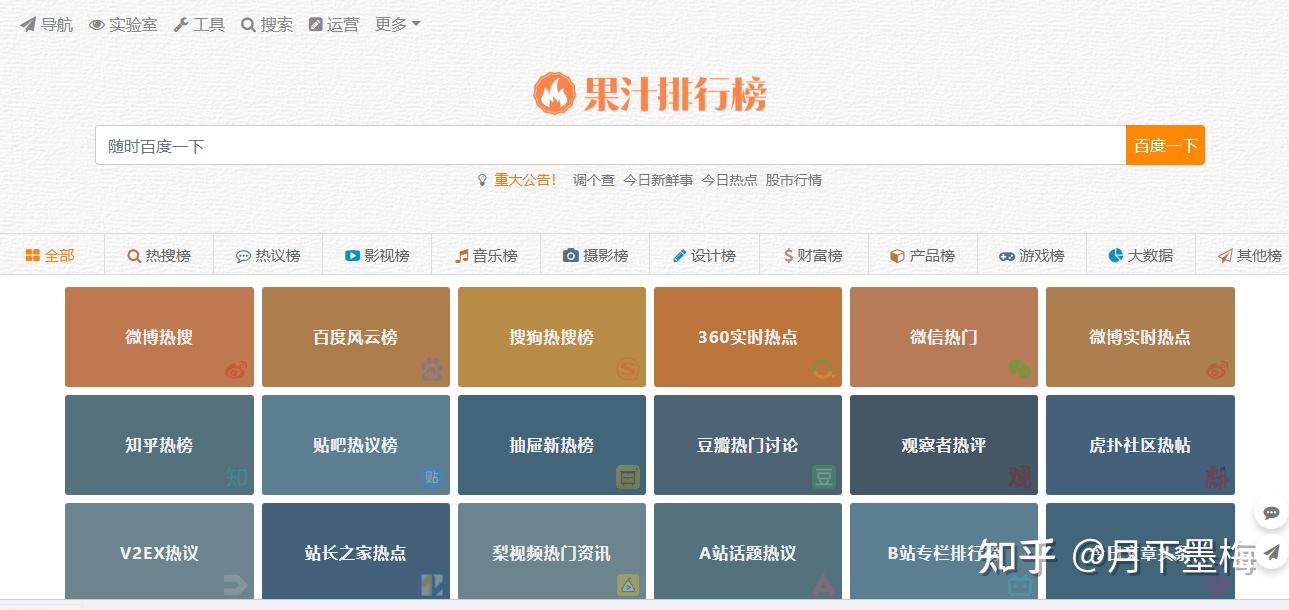Switch to the 热议榜 tab
The width and height of the screenshot is (1289, 610).
point(268,255)
